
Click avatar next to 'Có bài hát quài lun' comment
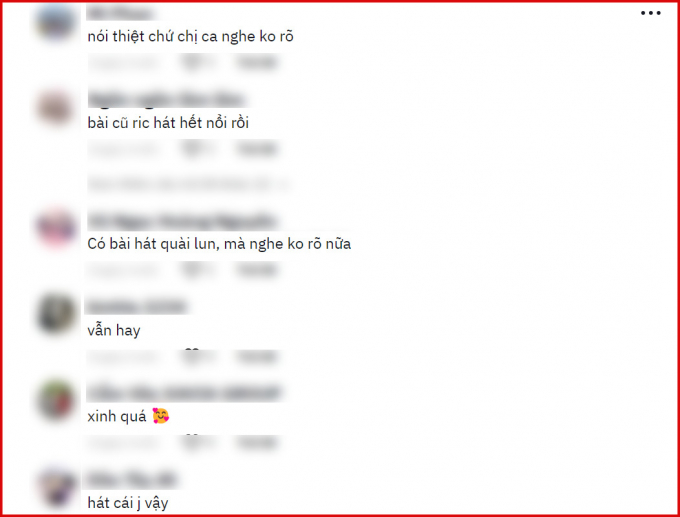point(56,228)
